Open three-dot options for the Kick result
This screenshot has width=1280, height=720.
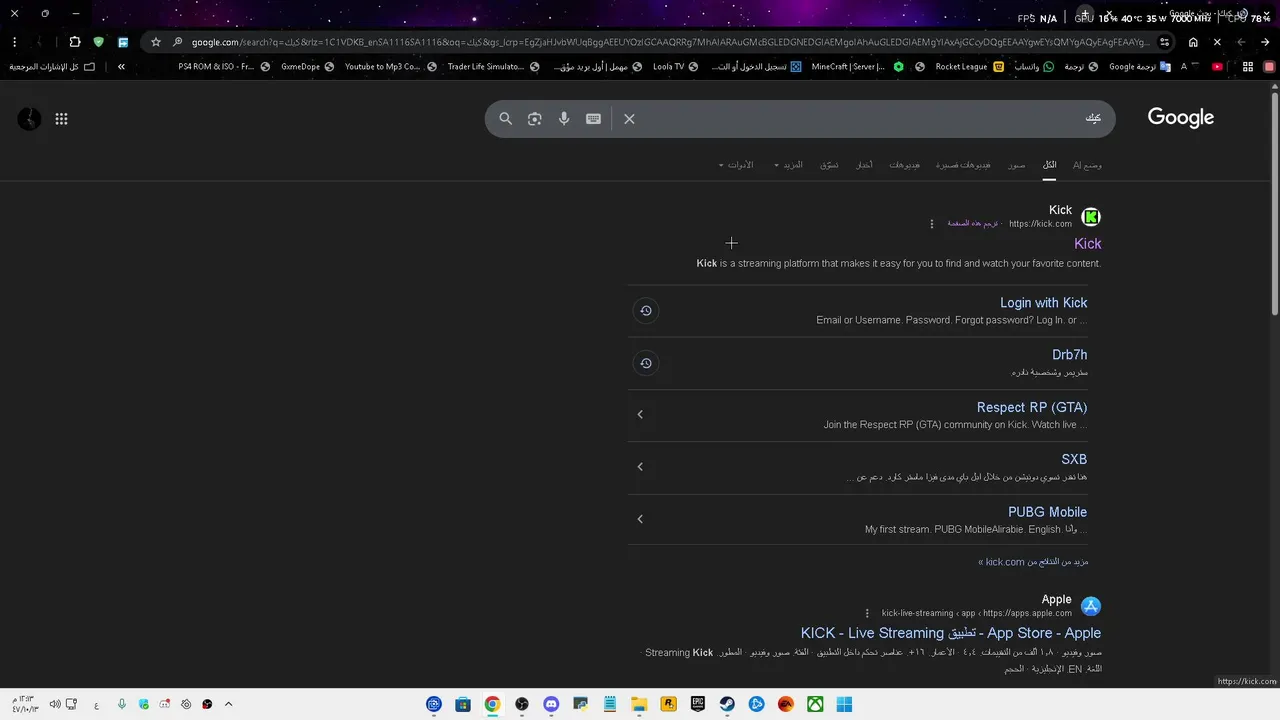tap(932, 224)
